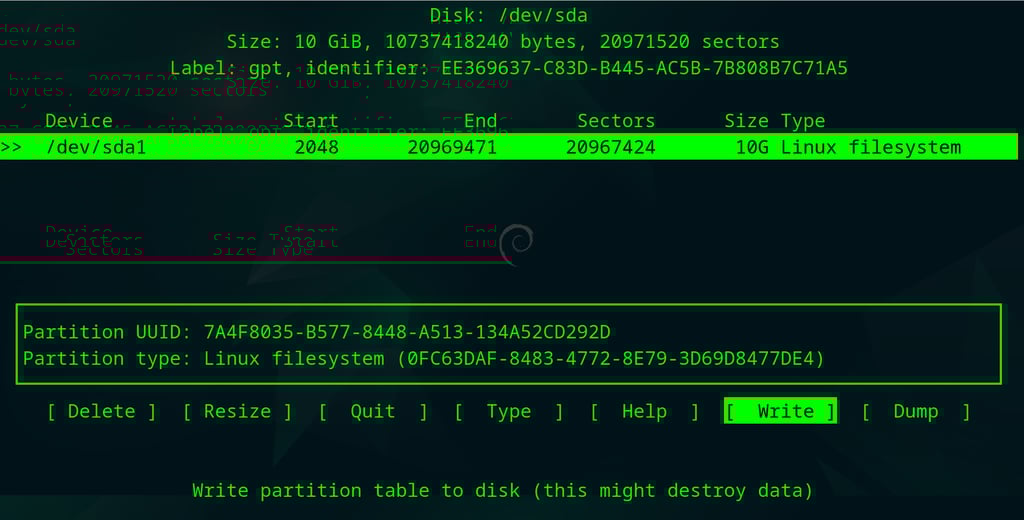Viewport: 1024px width, 520px height.
Task: Select Quit in the bottom menu
Action: (x=373, y=412)
